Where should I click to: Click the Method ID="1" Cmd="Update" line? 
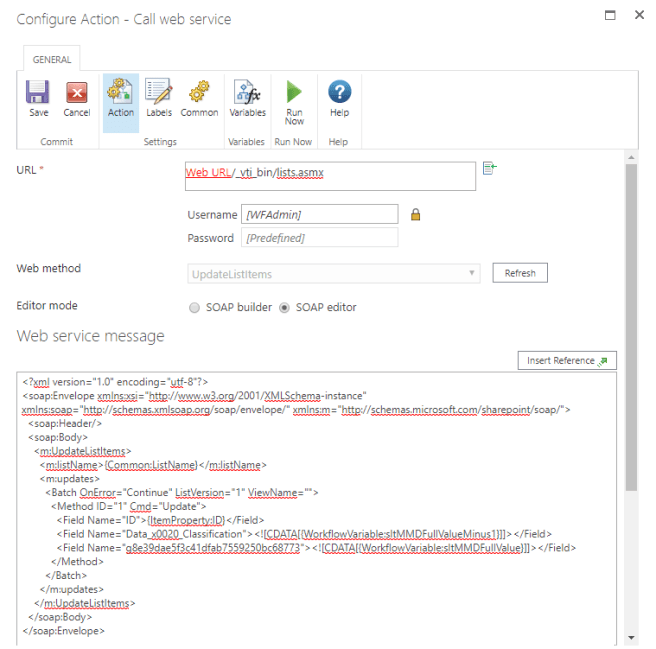tap(128, 506)
